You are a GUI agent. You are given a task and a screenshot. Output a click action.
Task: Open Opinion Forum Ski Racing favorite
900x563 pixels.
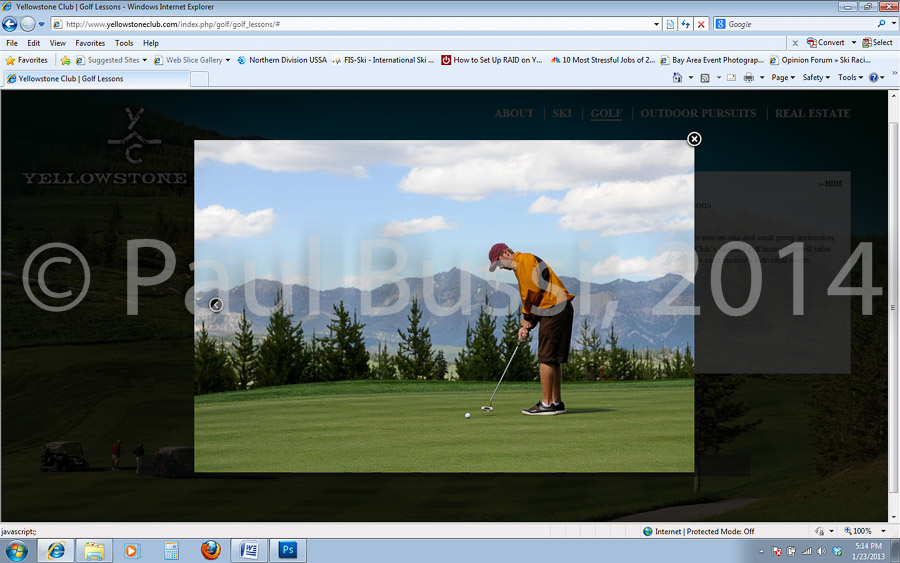[x=820, y=60]
